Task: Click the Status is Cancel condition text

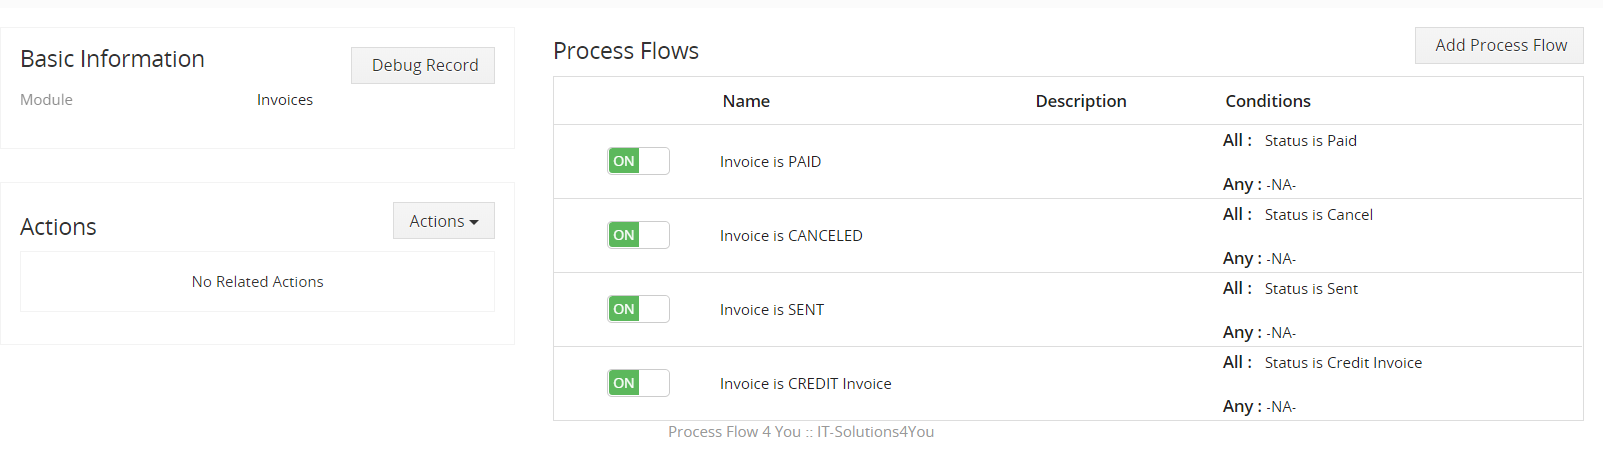Action: [1318, 215]
